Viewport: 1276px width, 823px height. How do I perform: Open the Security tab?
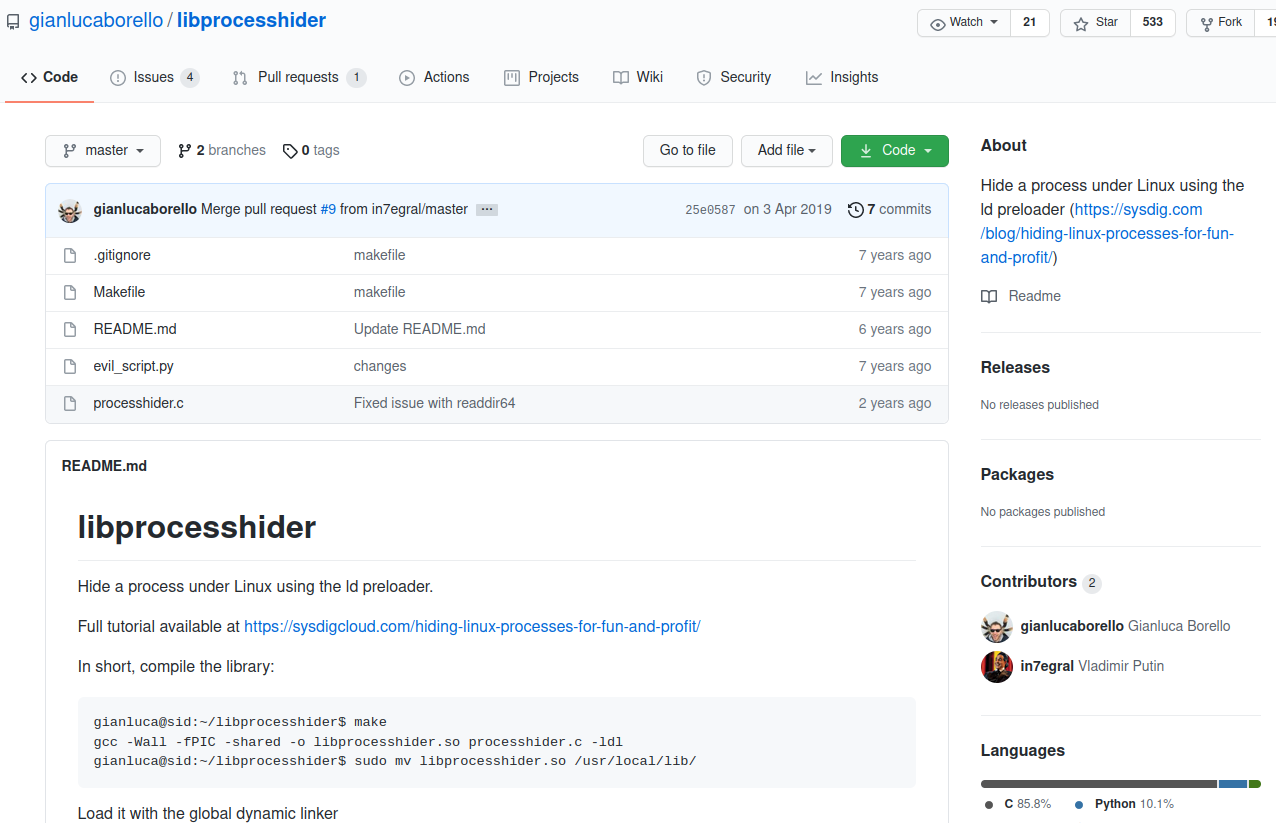tap(734, 77)
